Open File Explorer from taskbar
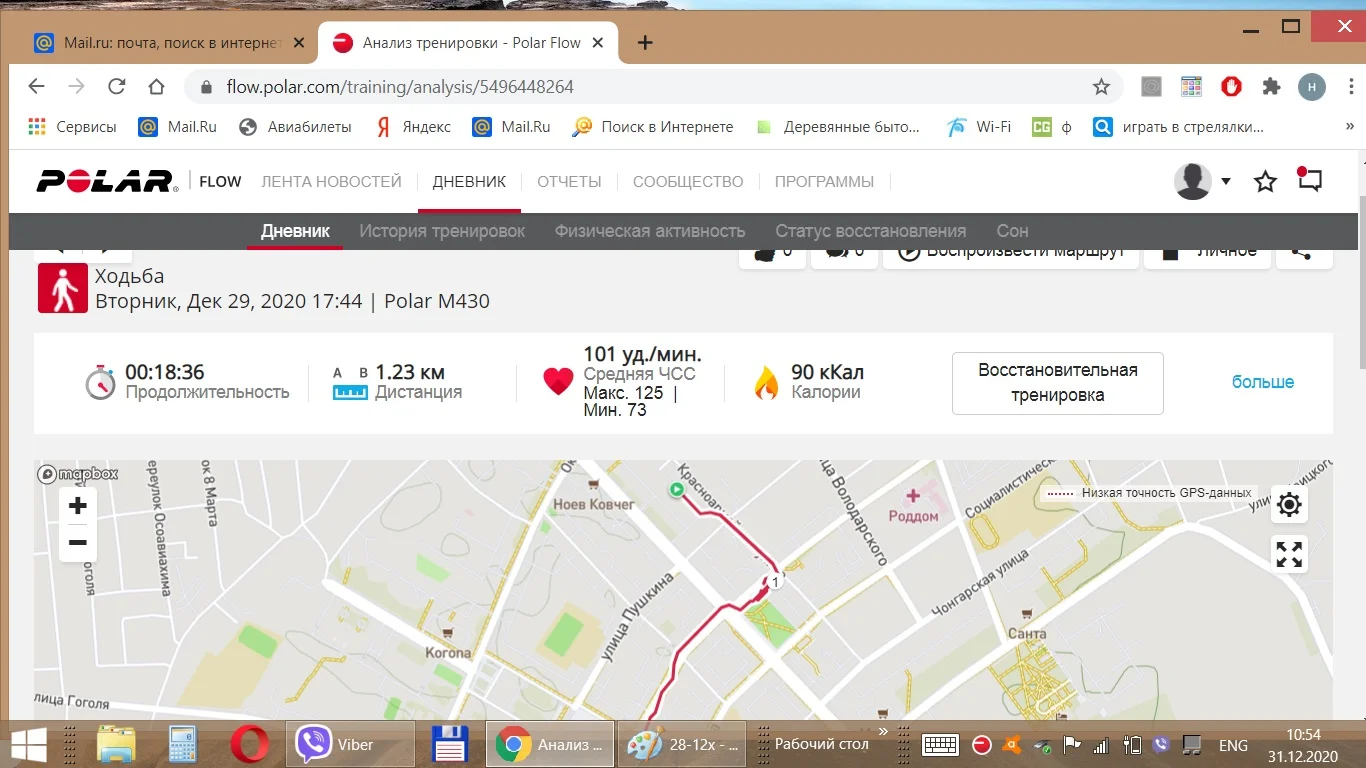 click(115, 745)
